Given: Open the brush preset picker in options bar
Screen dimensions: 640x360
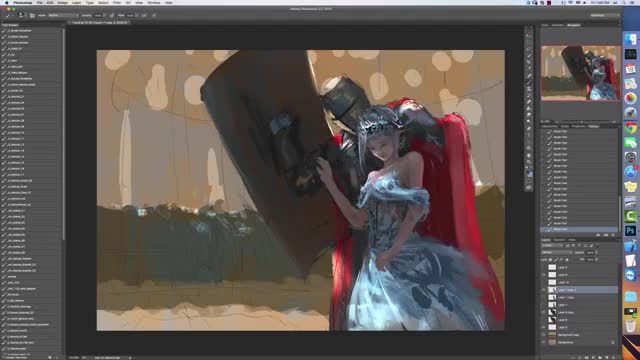Looking at the screenshot, I should (x=21, y=15).
